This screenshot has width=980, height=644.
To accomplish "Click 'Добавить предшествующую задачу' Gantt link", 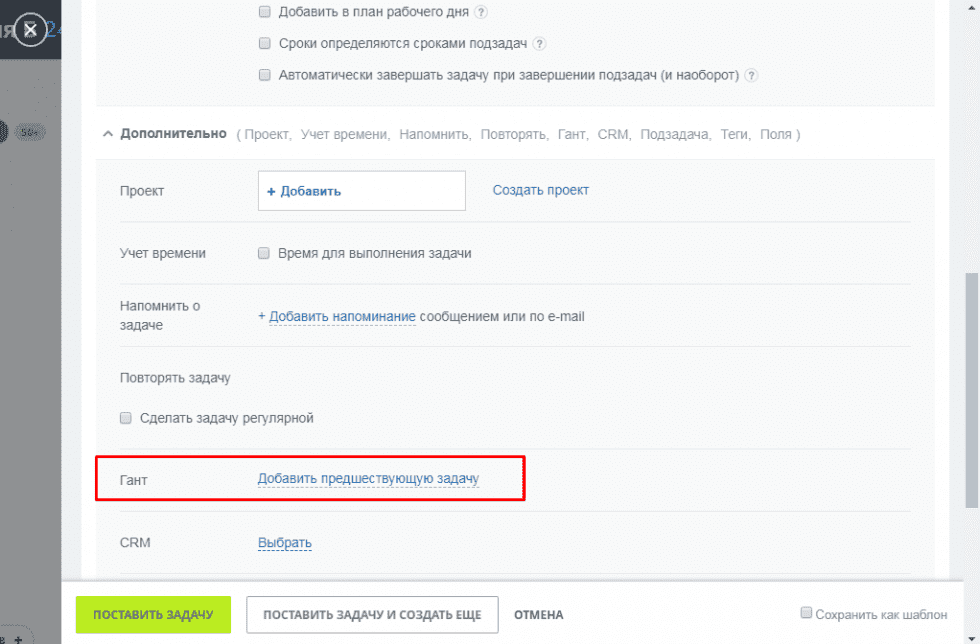I will 368,479.
